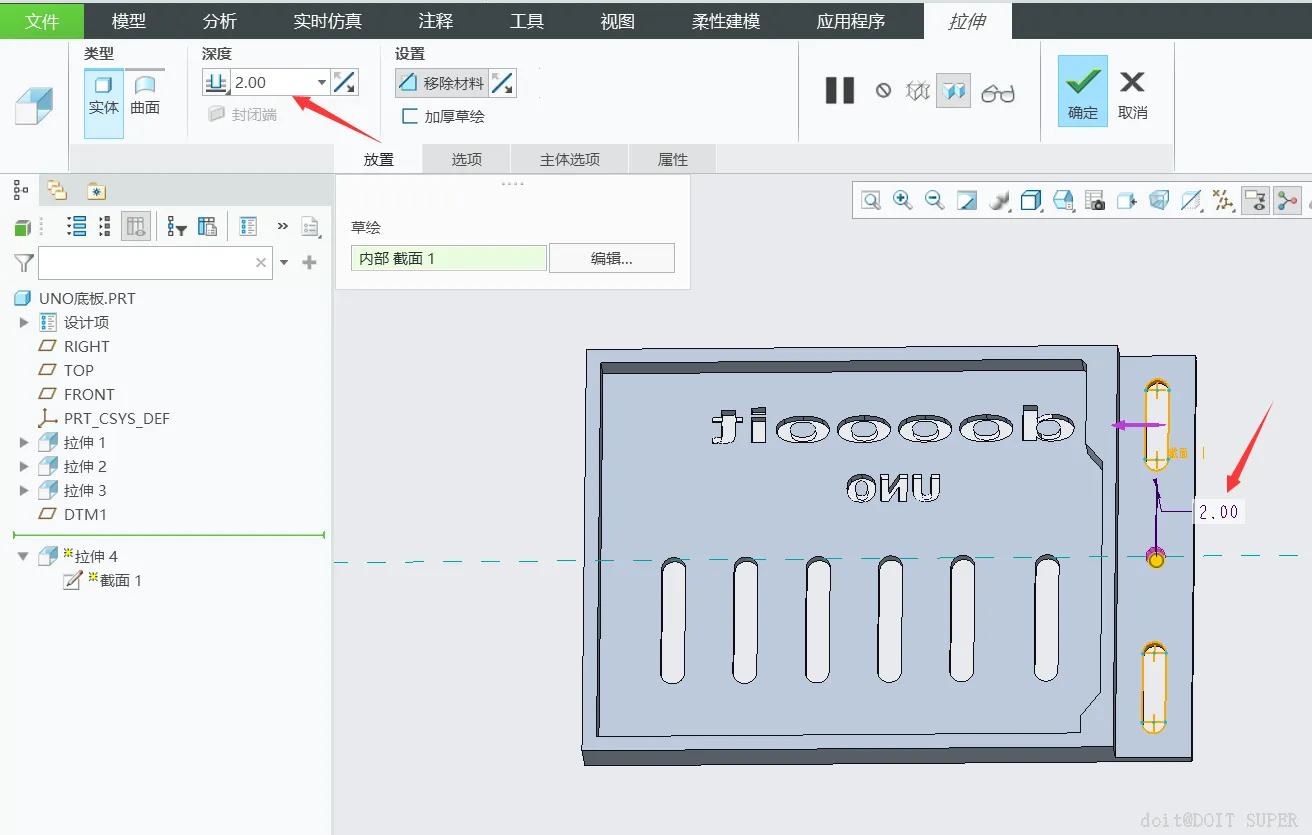
Task: Flip the depth direction icon
Action: point(344,82)
